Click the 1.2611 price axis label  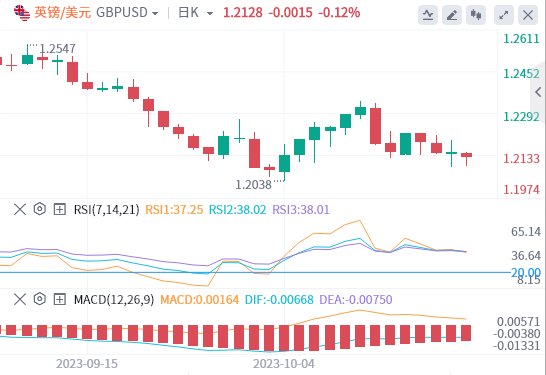tap(521, 39)
